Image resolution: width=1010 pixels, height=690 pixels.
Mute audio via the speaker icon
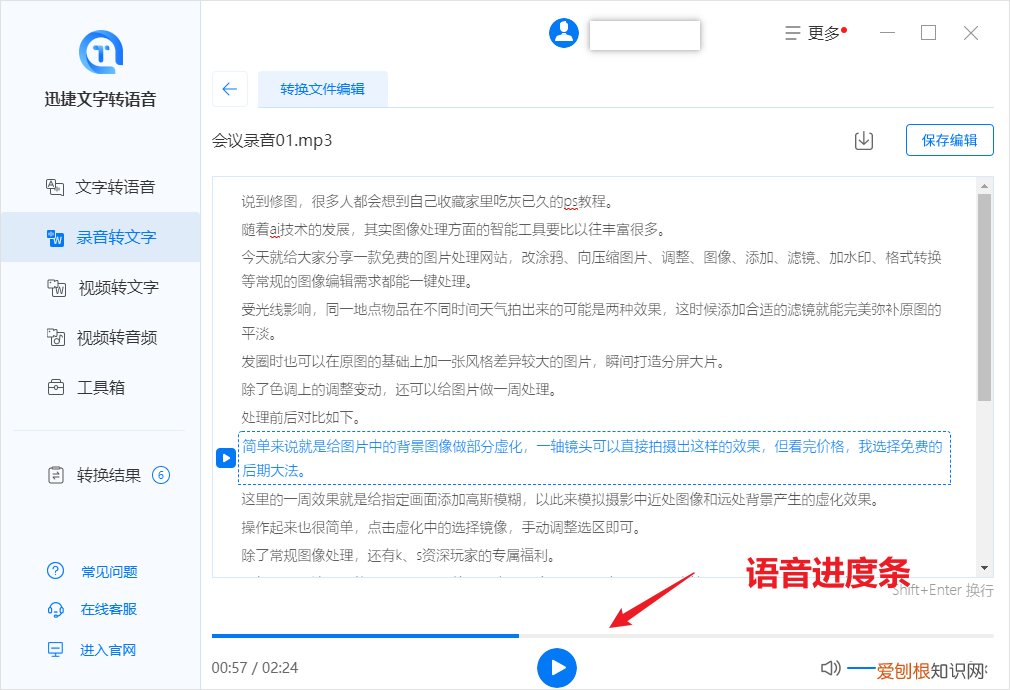click(x=830, y=668)
